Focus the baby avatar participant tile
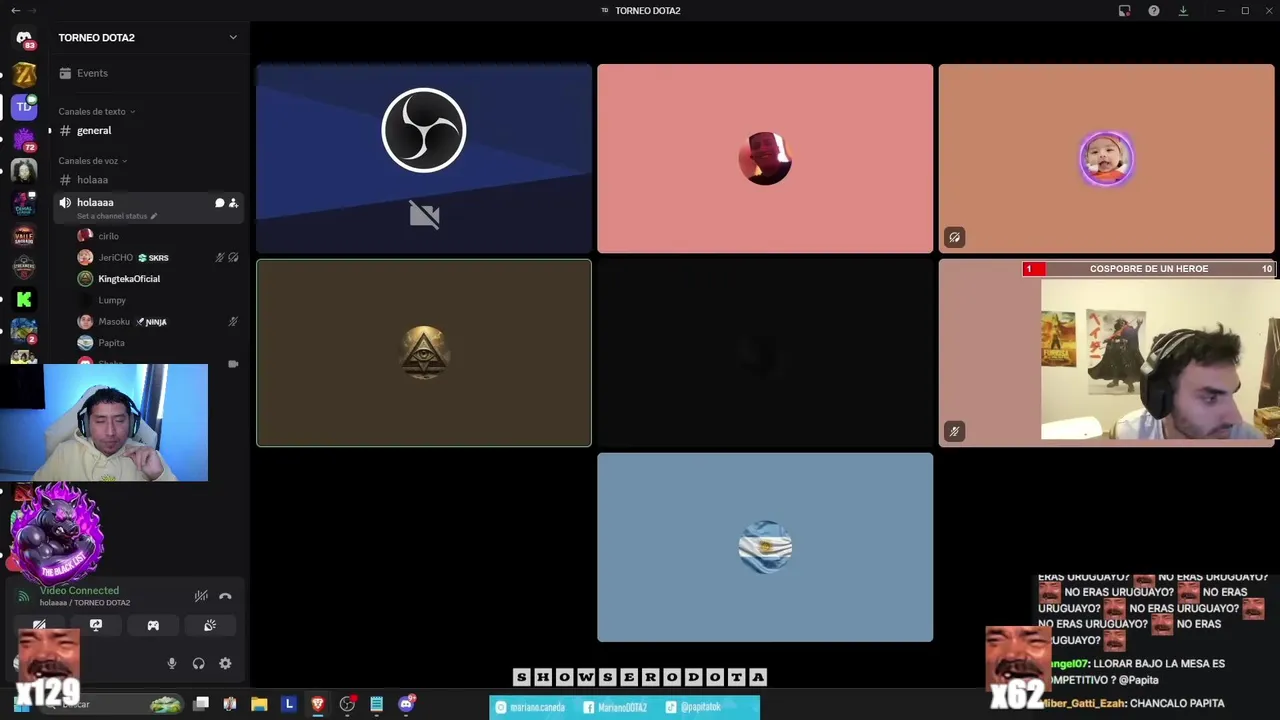The width and height of the screenshot is (1280, 720). 1106,158
